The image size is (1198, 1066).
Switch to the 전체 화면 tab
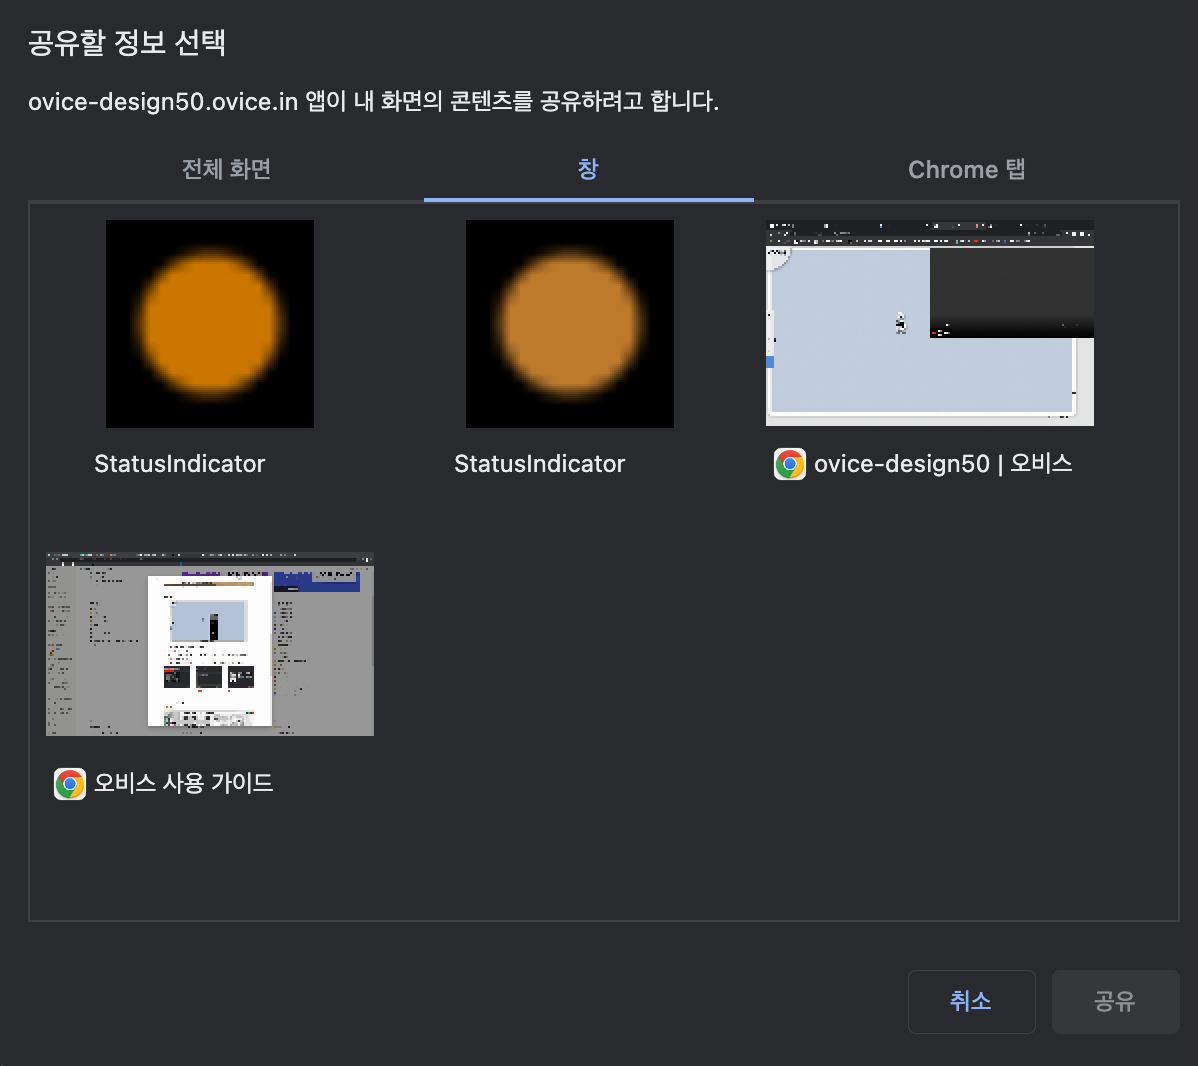(x=226, y=169)
